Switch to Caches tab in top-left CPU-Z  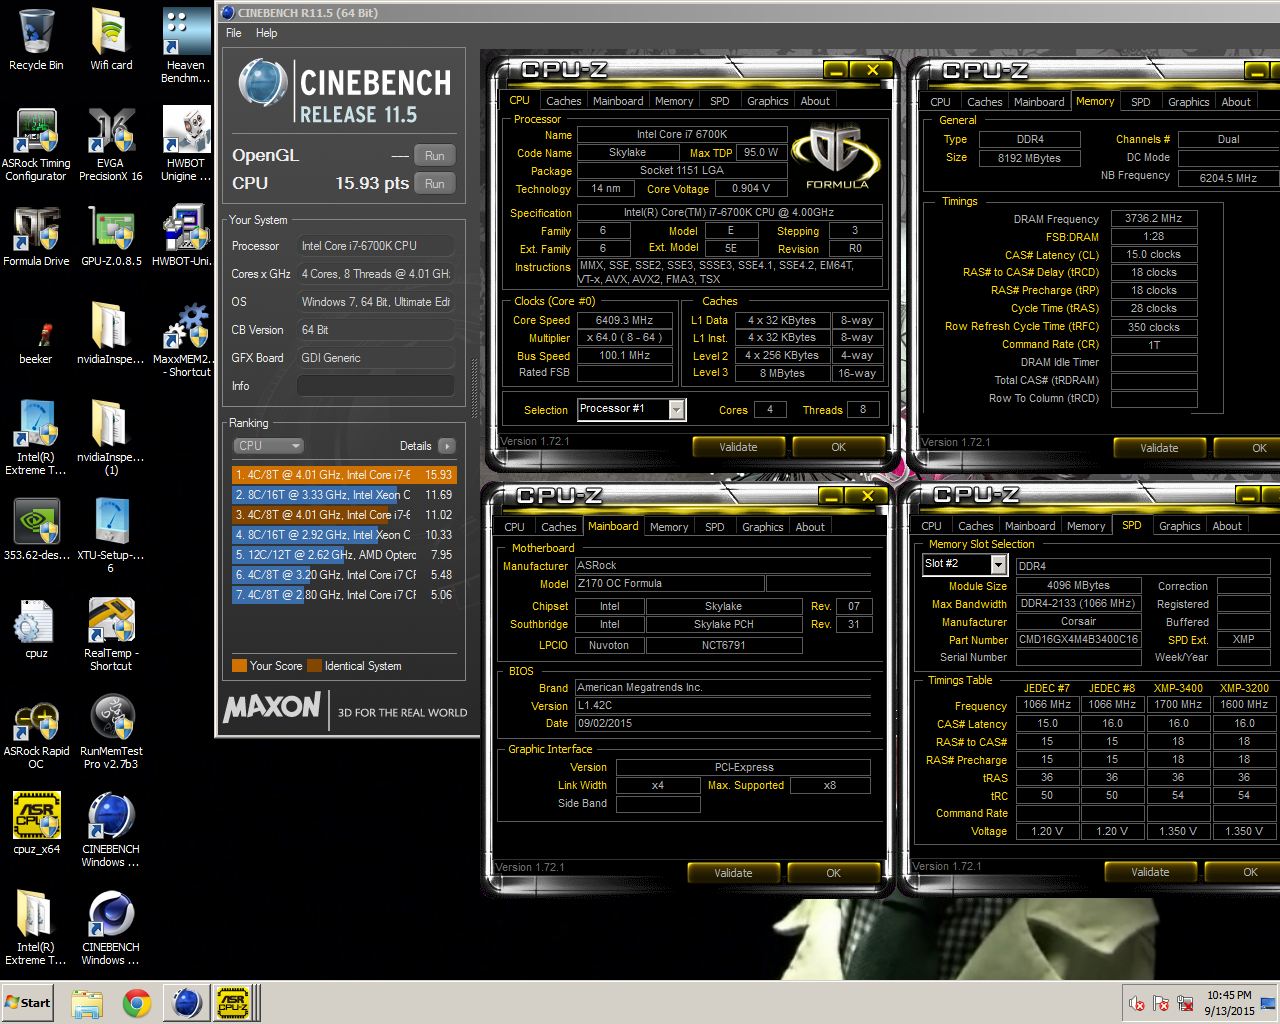(x=563, y=101)
